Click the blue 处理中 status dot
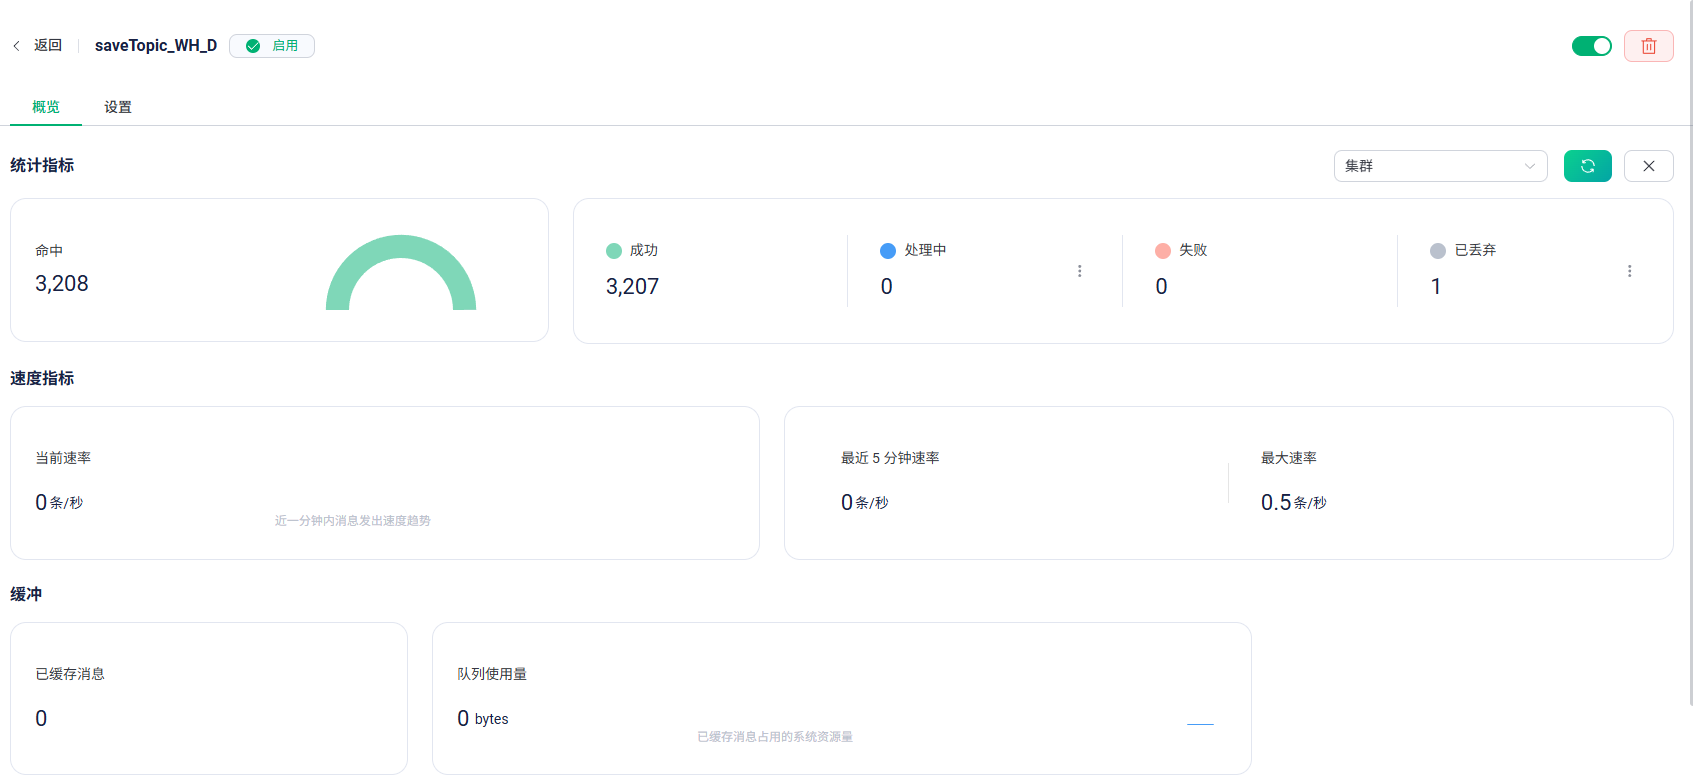 [x=888, y=251]
